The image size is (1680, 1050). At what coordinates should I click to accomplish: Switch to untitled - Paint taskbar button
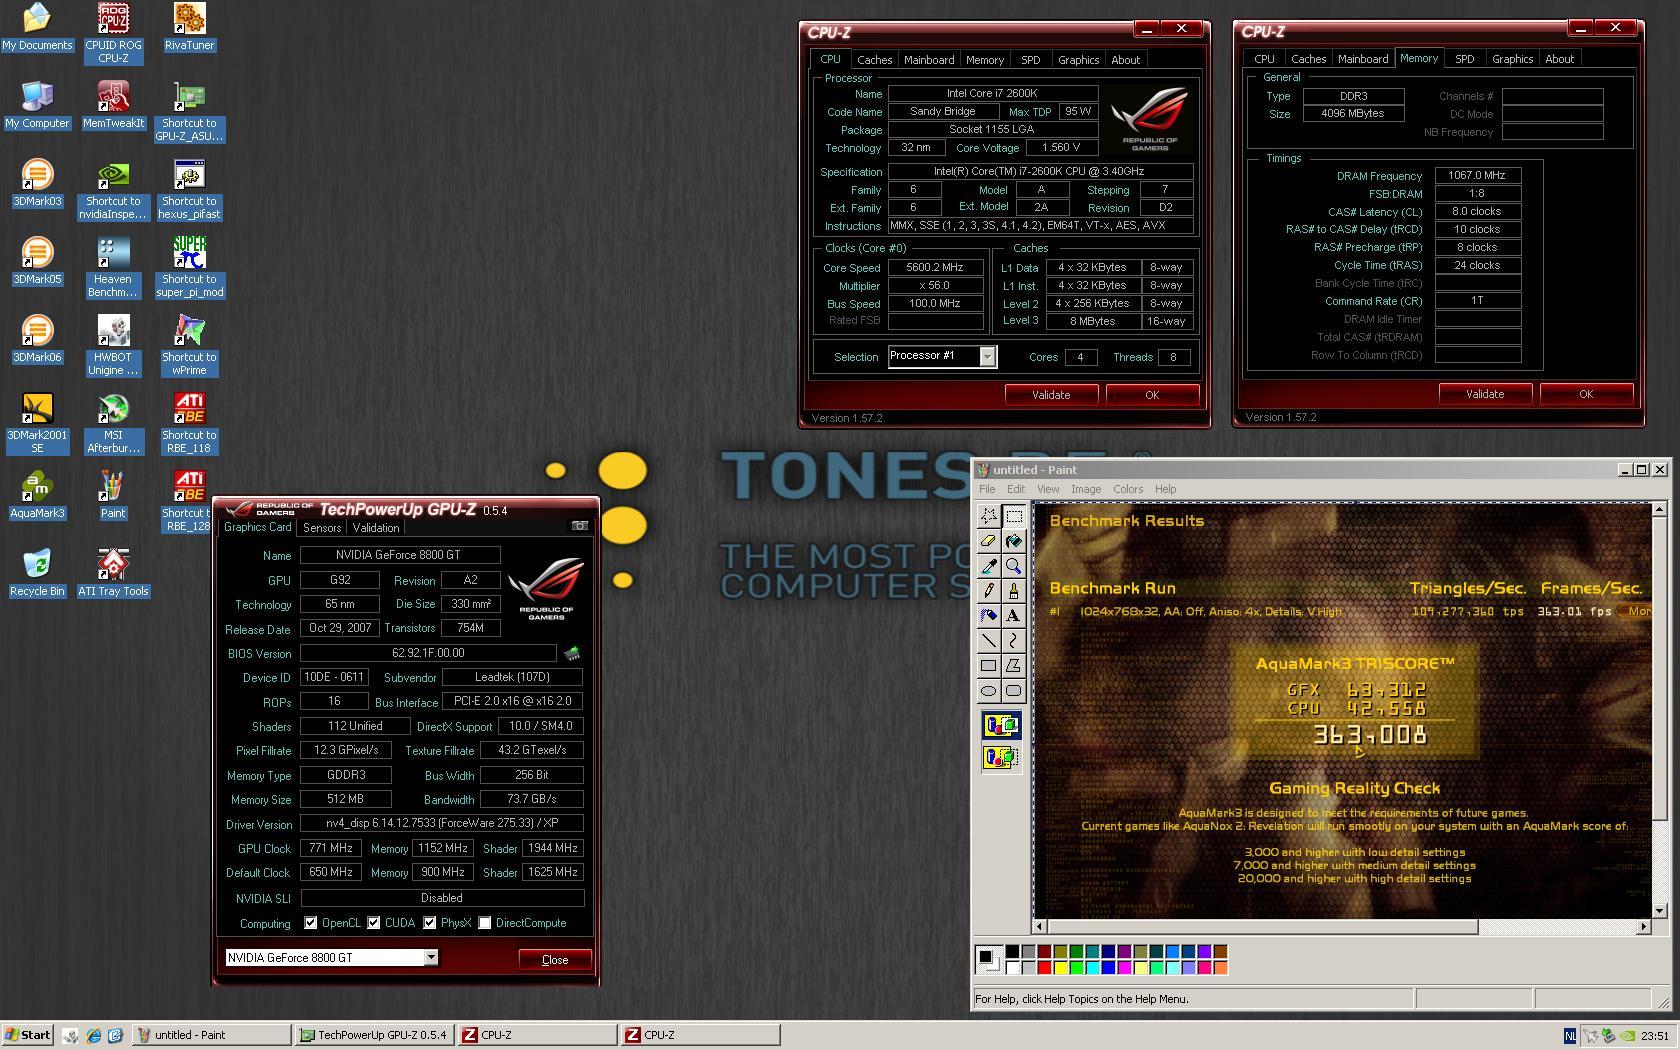(x=212, y=1035)
